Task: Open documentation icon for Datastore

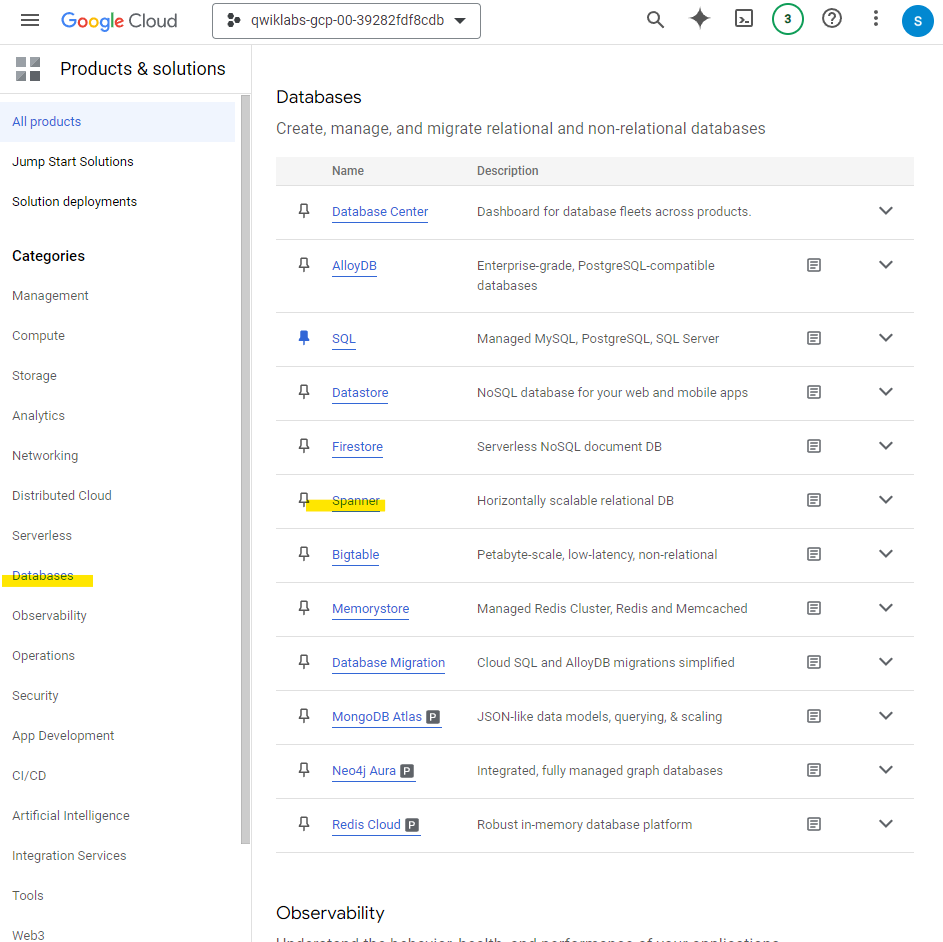Action: click(x=814, y=392)
